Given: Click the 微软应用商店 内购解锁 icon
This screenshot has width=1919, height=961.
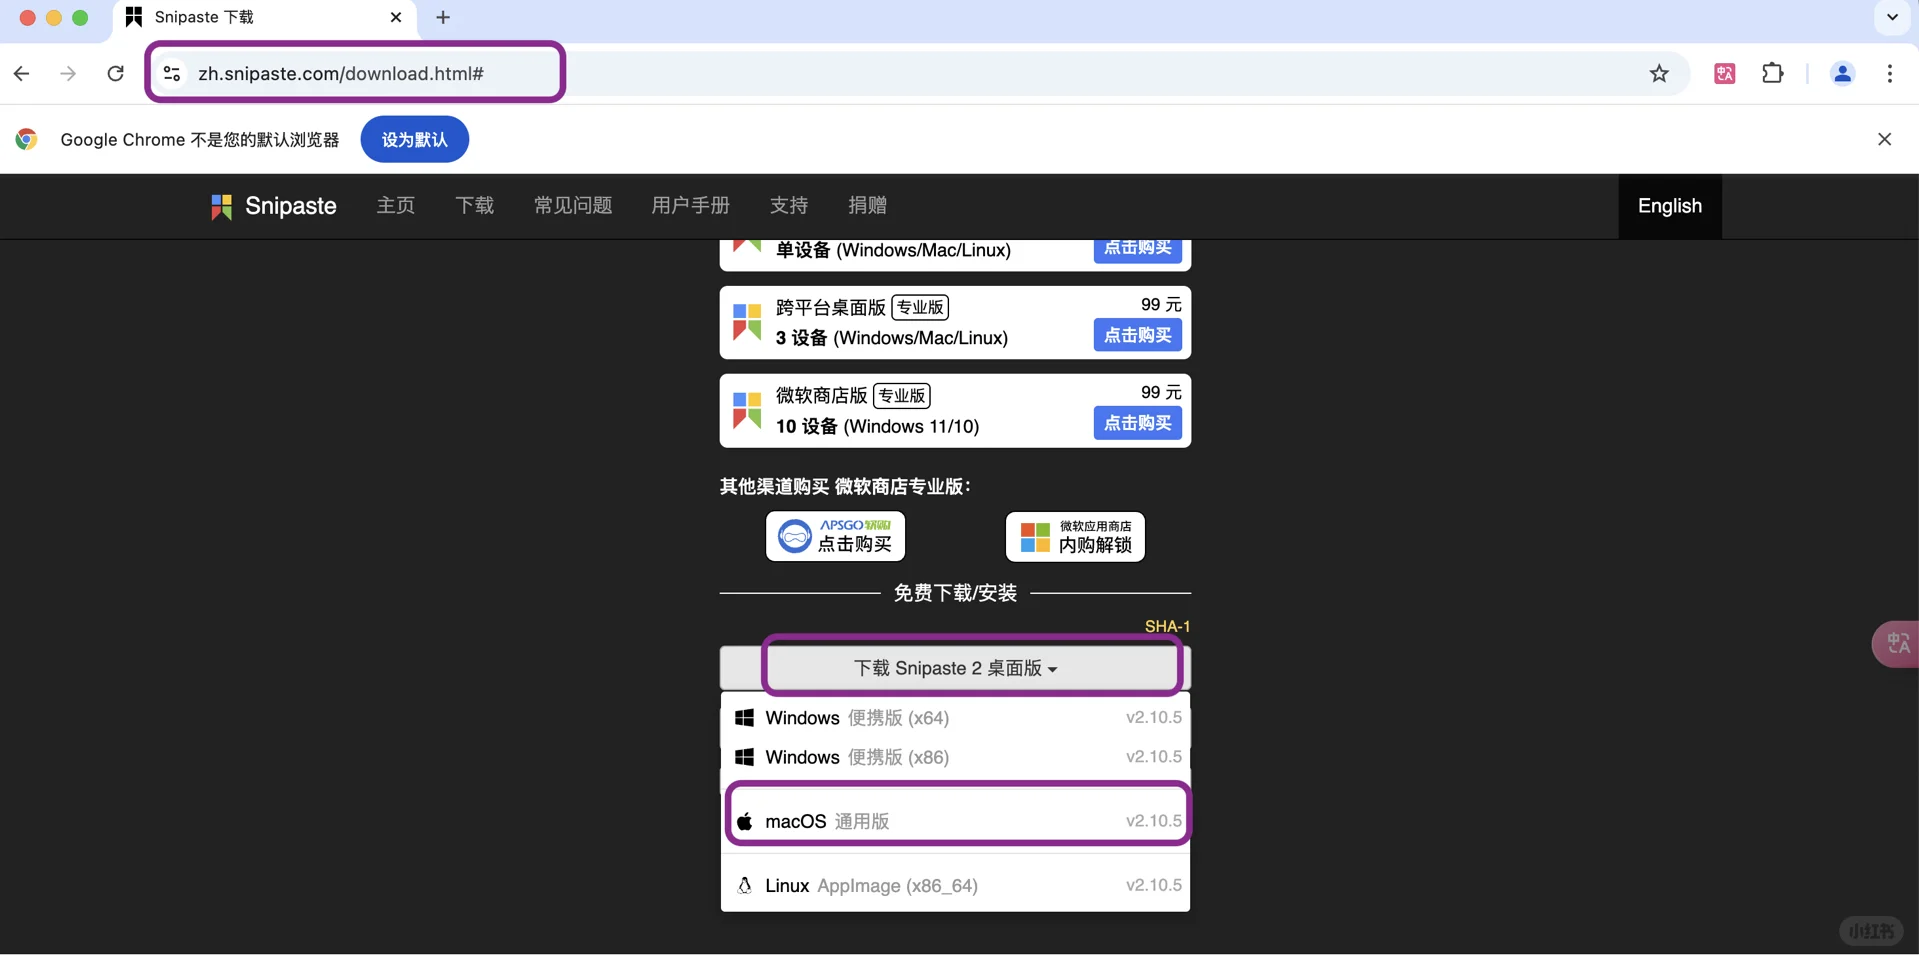Looking at the screenshot, I should [1074, 536].
